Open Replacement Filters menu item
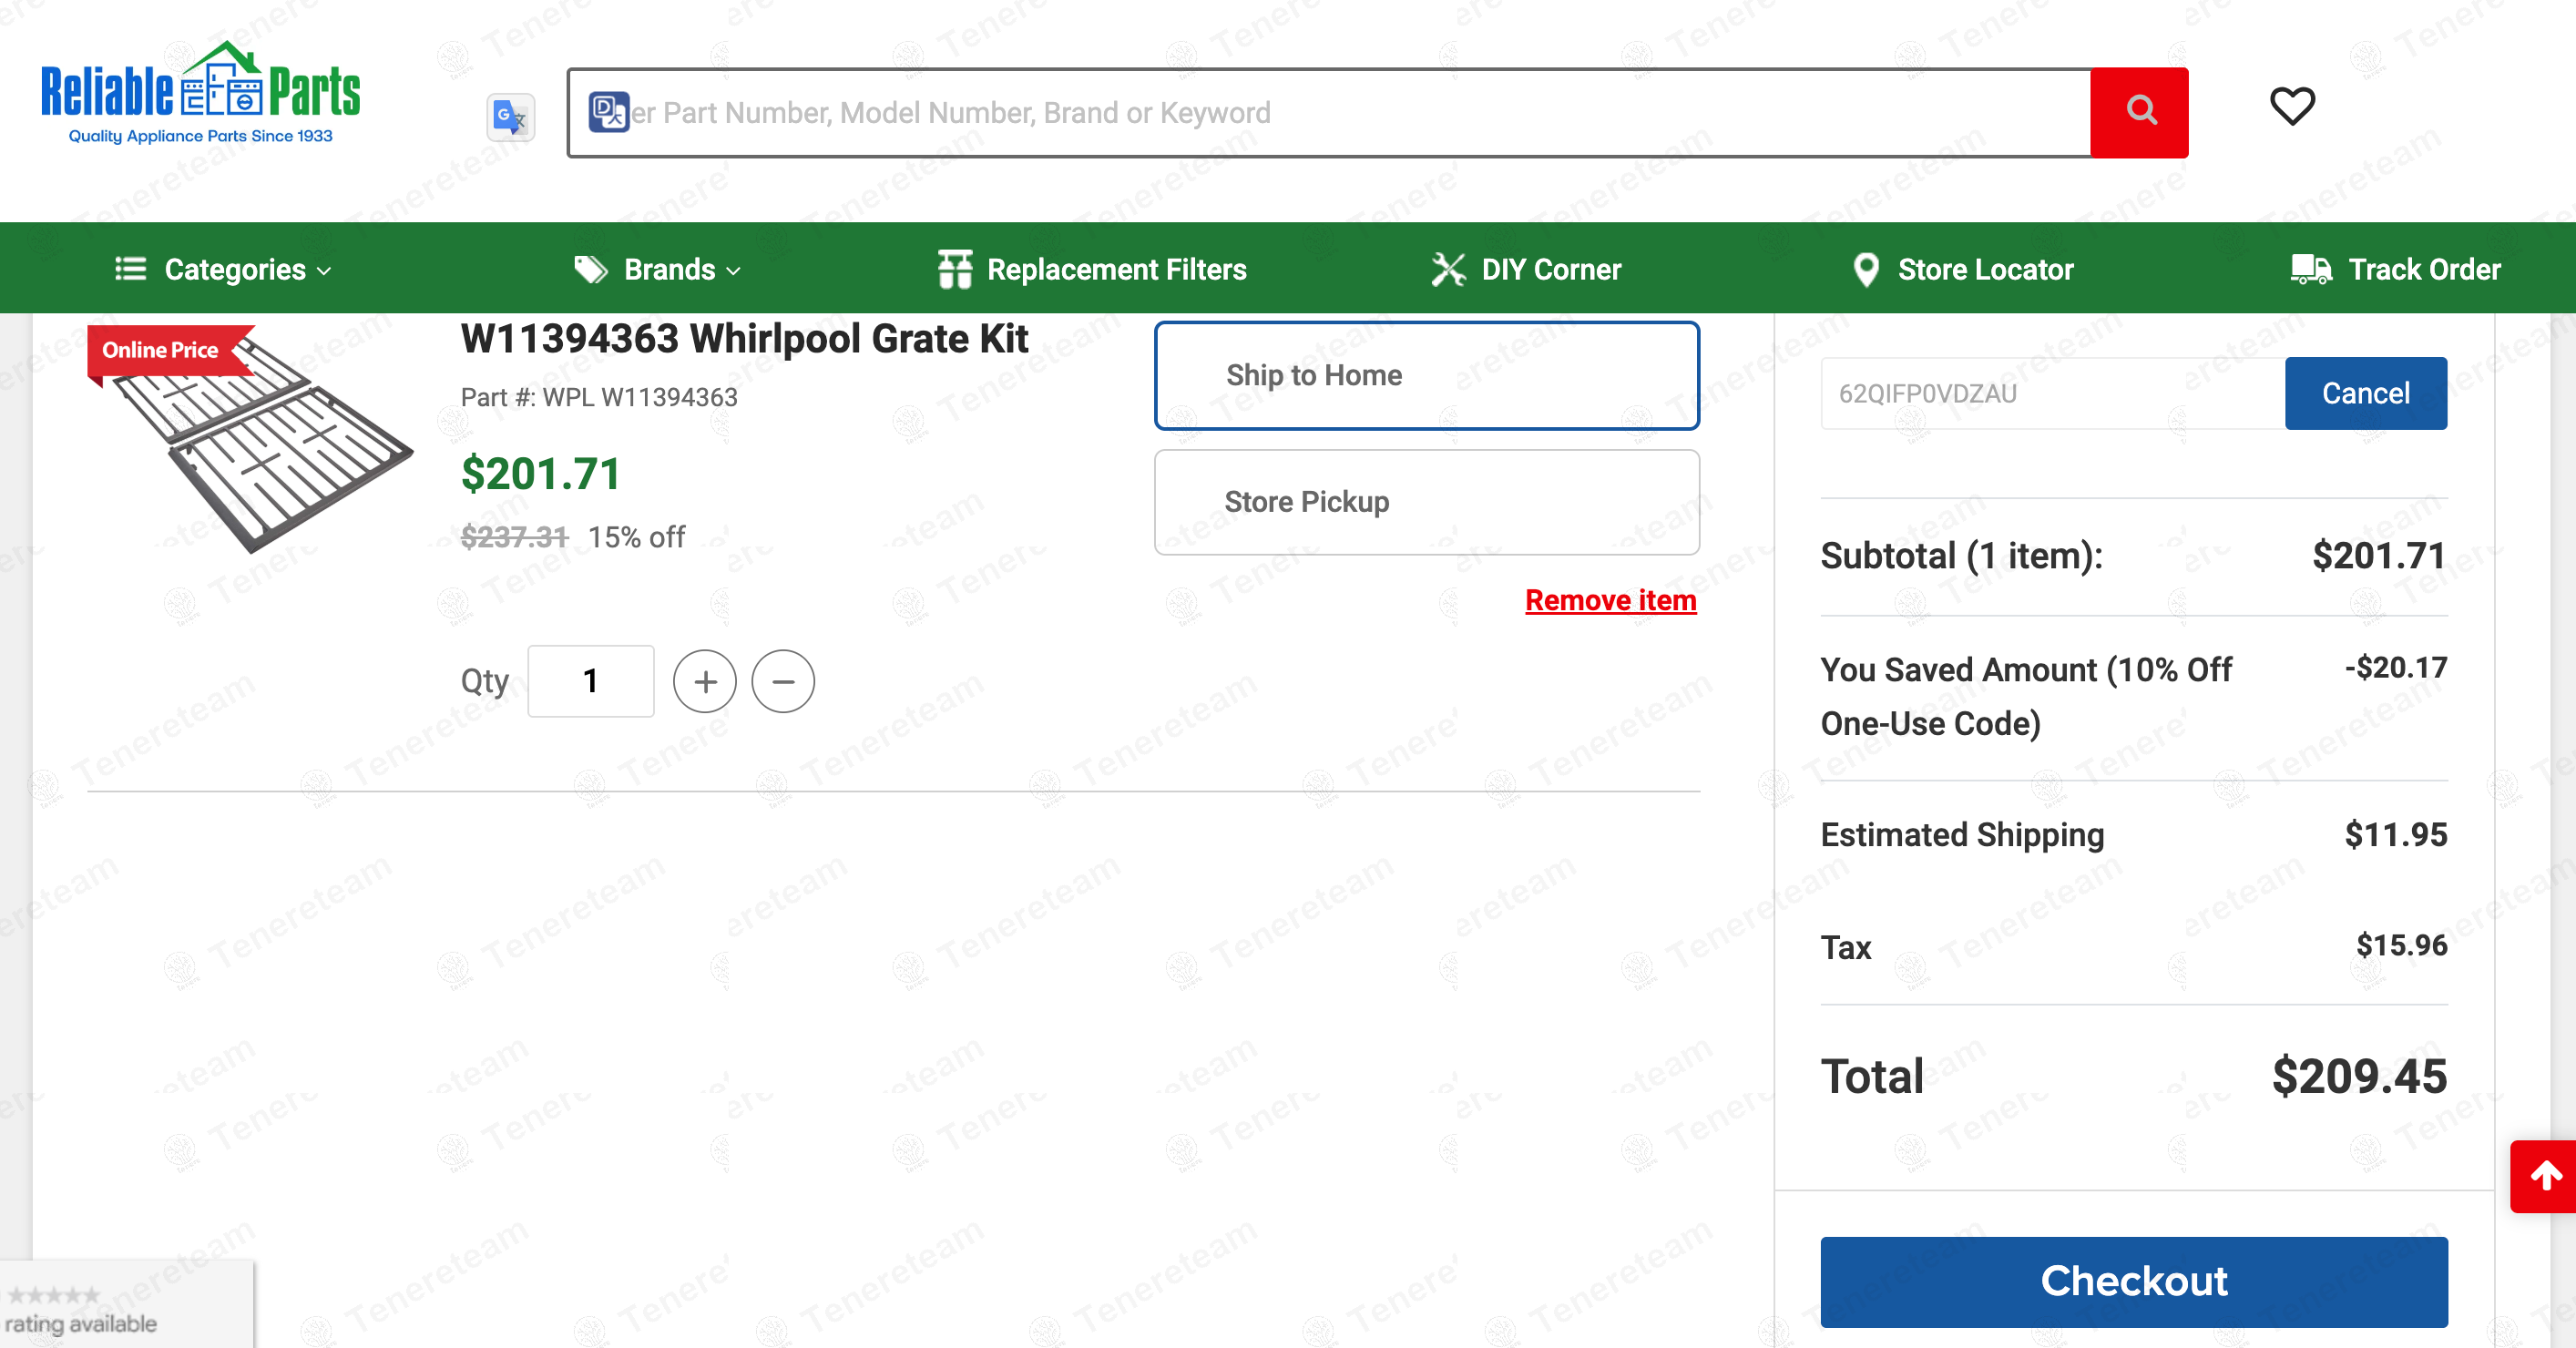This screenshot has width=2576, height=1348. (x=1092, y=269)
